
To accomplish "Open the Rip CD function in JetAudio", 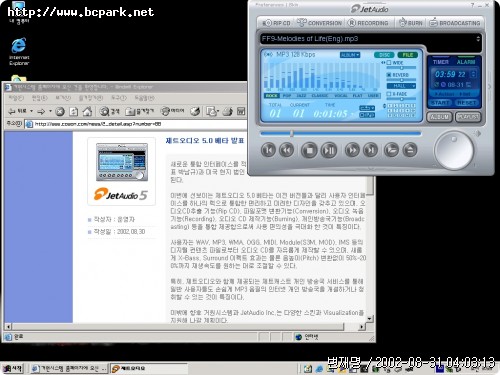I will click(x=276, y=23).
